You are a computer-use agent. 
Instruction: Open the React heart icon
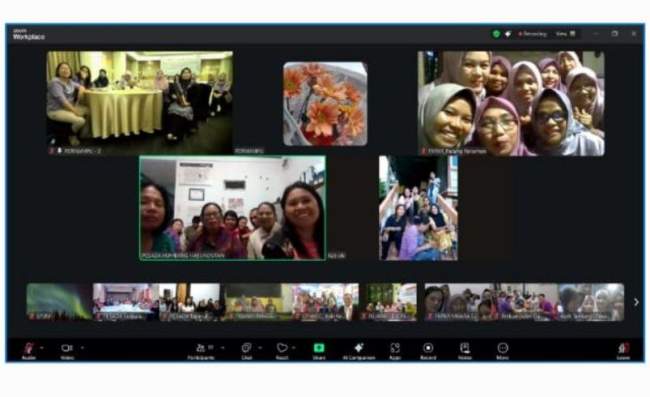[x=282, y=350]
